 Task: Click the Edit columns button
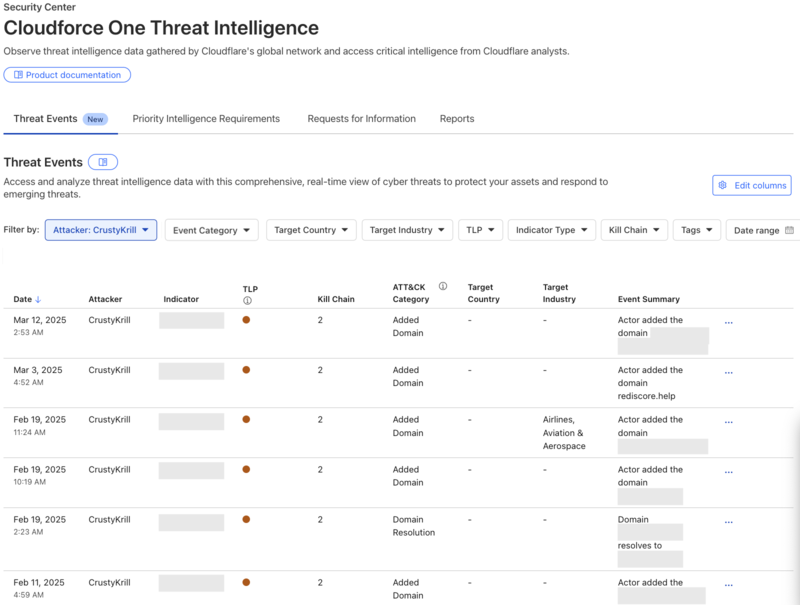click(752, 185)
